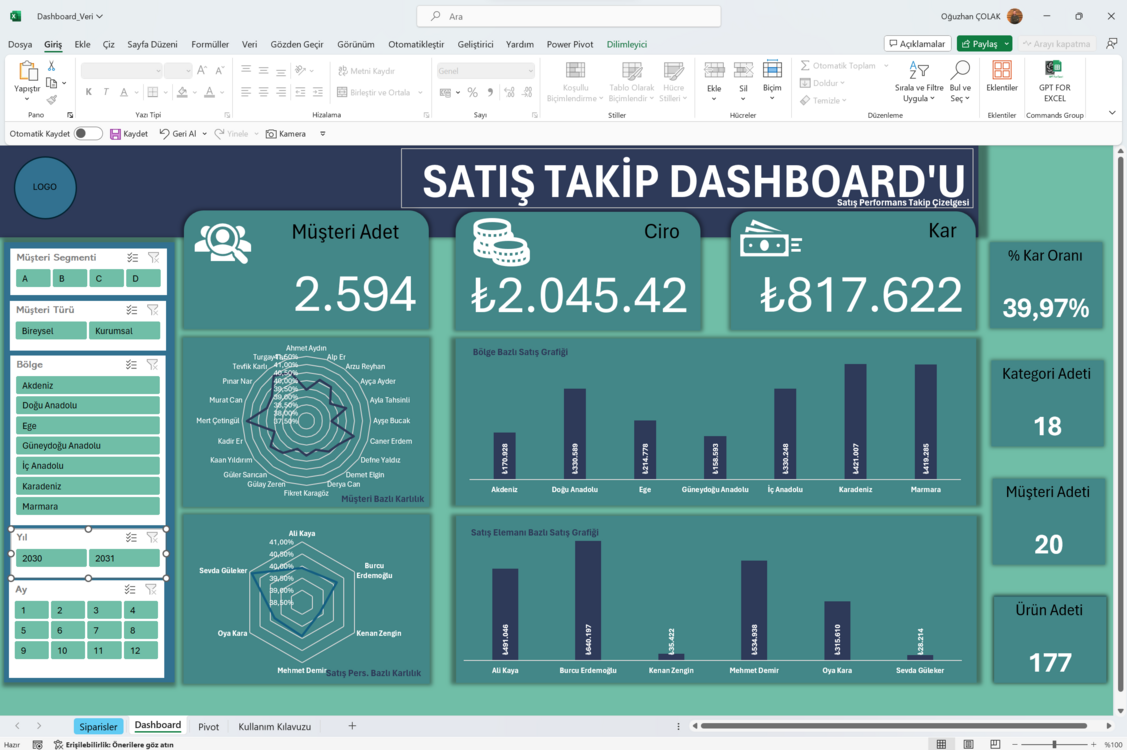1127x750 pixels.
Task: Open Geri Al history dropdown arrow
Action: pyautogui.click(x=205, y=134)
